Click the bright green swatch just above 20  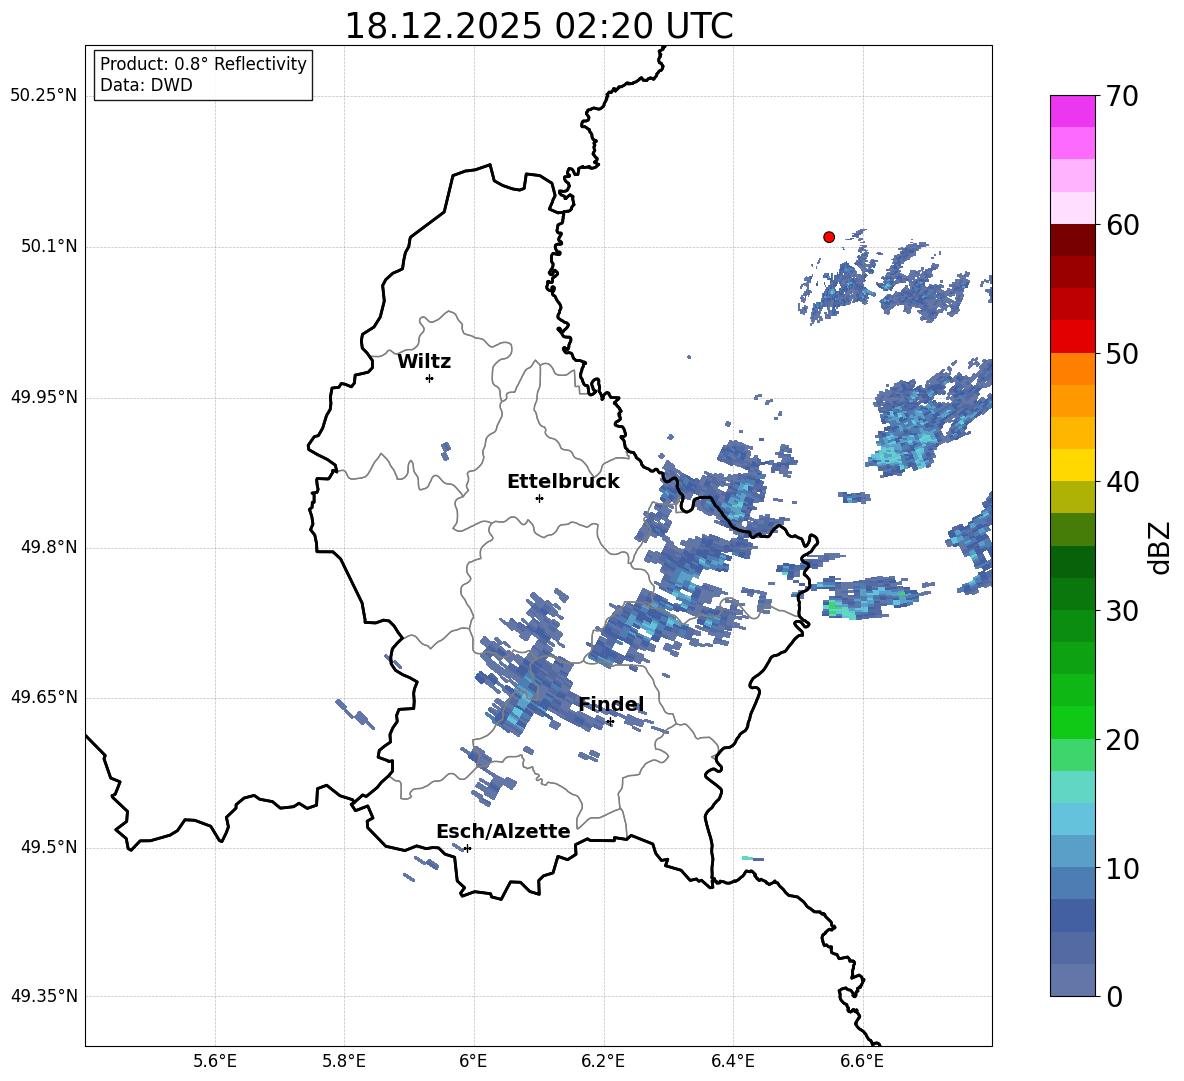(1072, 723)
